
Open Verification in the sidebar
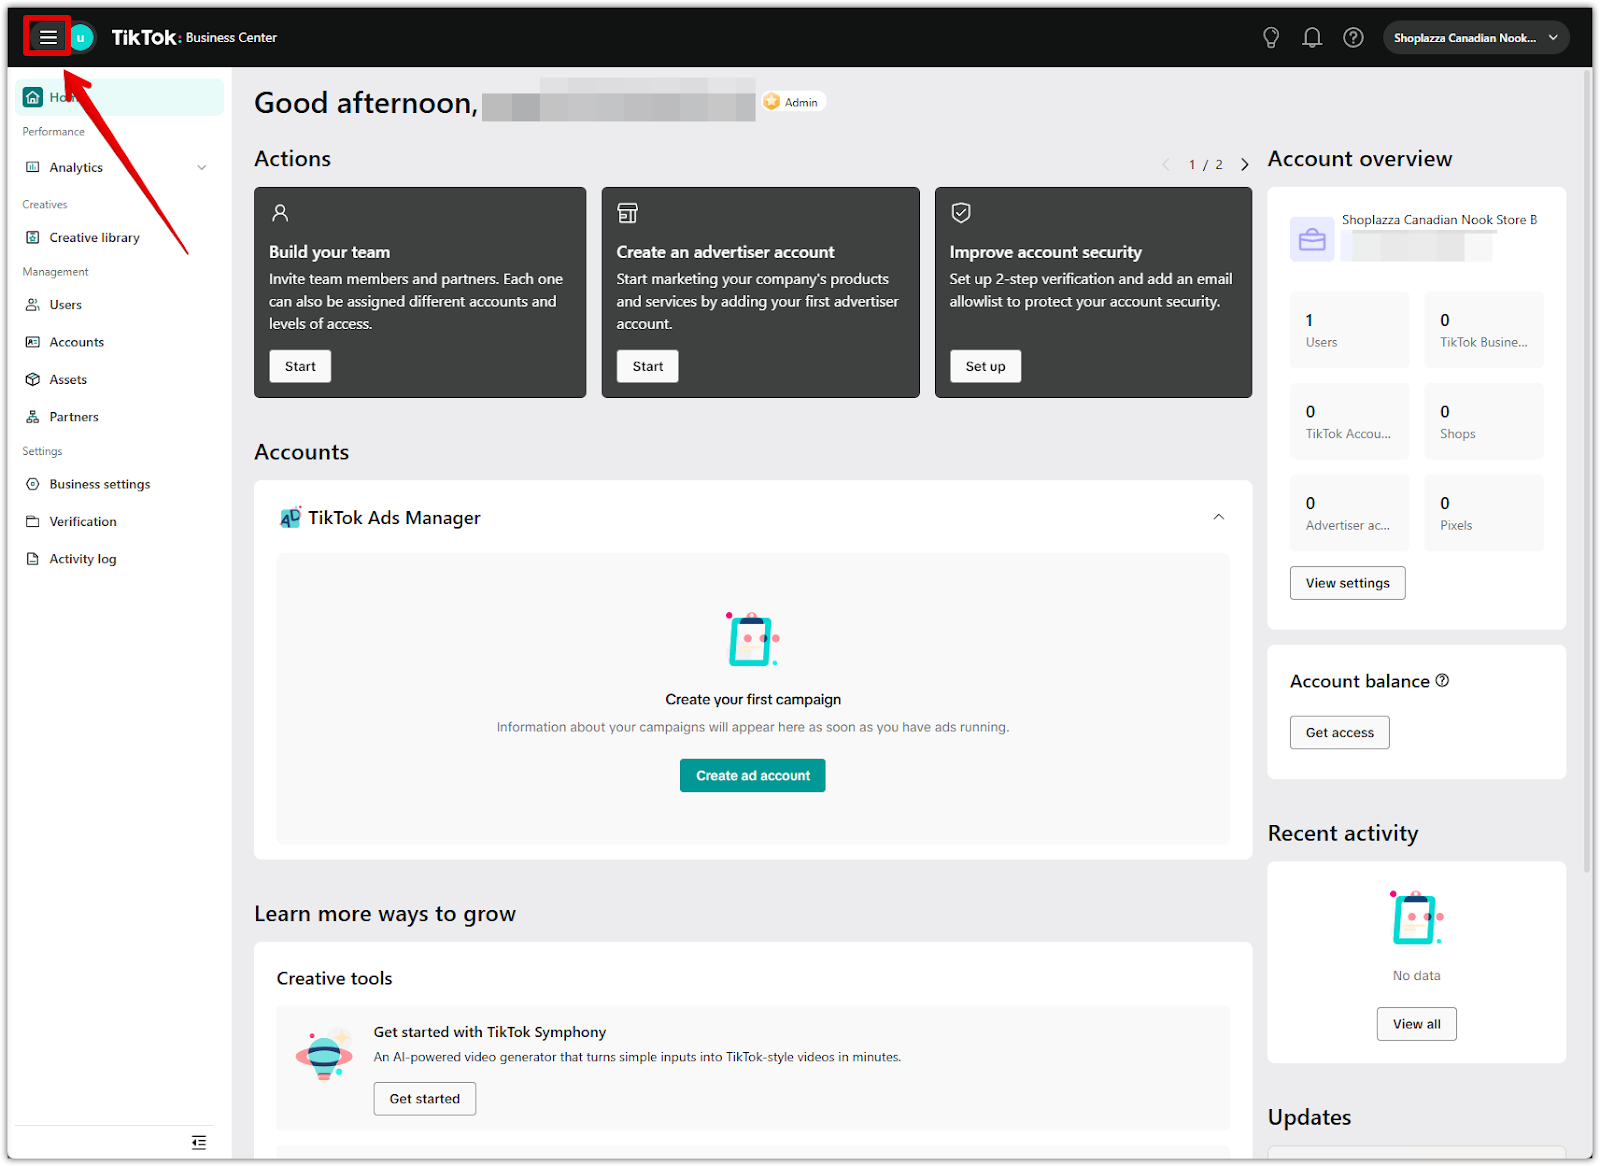click(119, 522)
